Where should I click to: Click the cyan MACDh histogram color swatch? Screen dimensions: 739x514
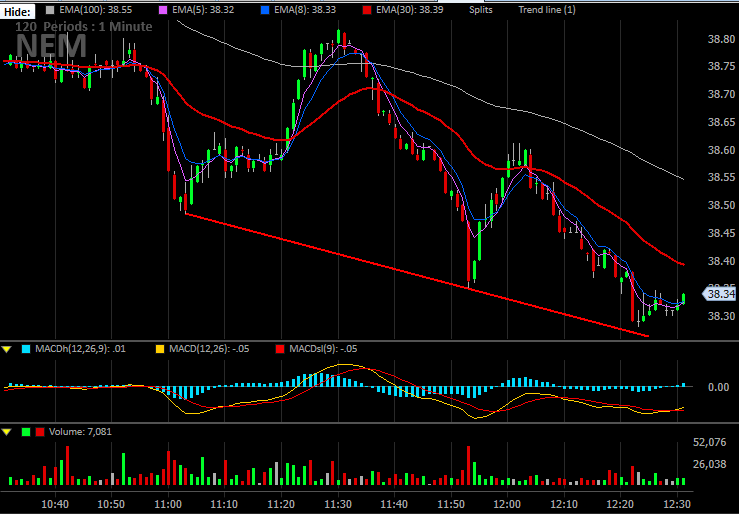click(26, 349)
